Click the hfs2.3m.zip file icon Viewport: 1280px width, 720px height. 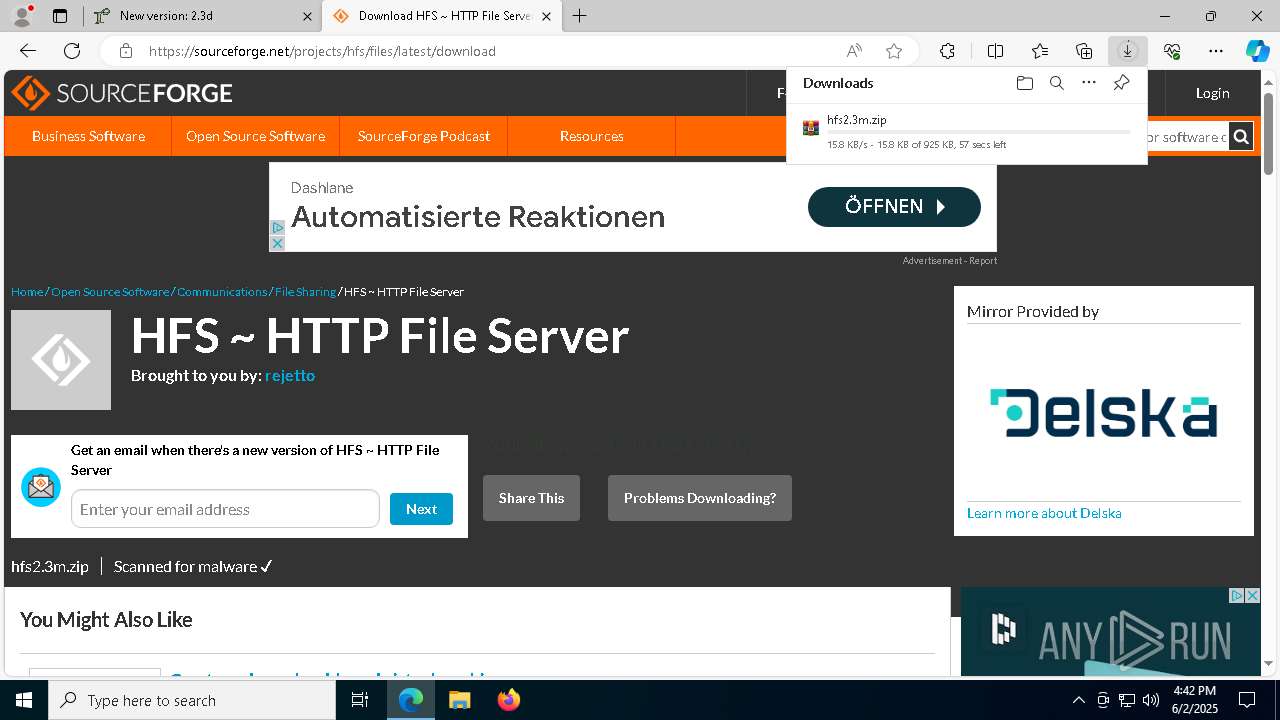point(811,127)
